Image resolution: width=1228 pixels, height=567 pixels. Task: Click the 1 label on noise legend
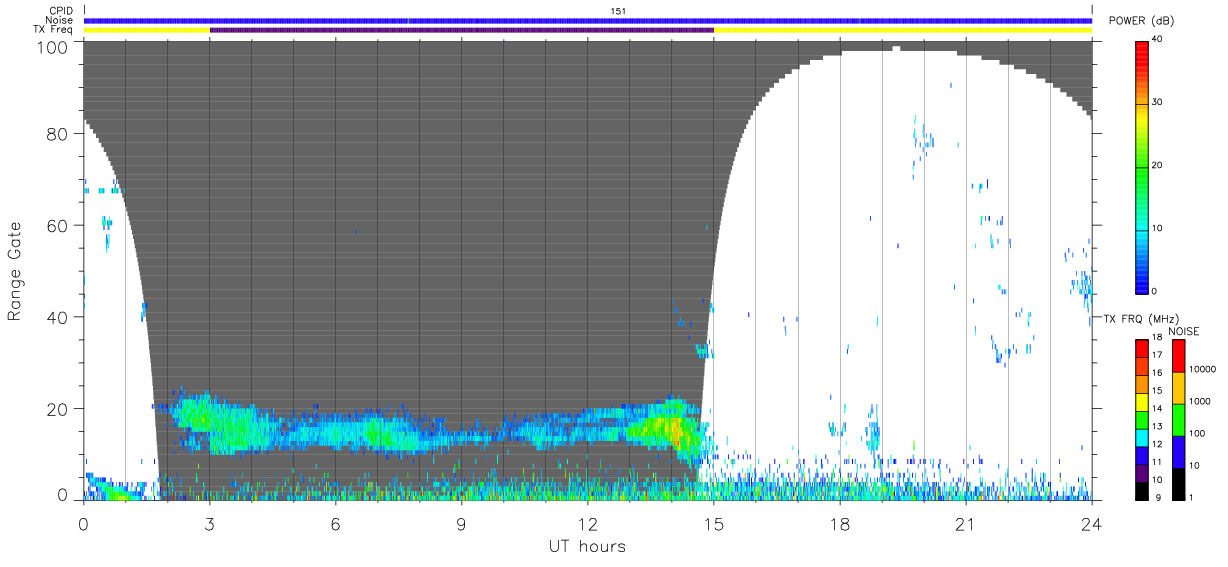[1190, 497]
